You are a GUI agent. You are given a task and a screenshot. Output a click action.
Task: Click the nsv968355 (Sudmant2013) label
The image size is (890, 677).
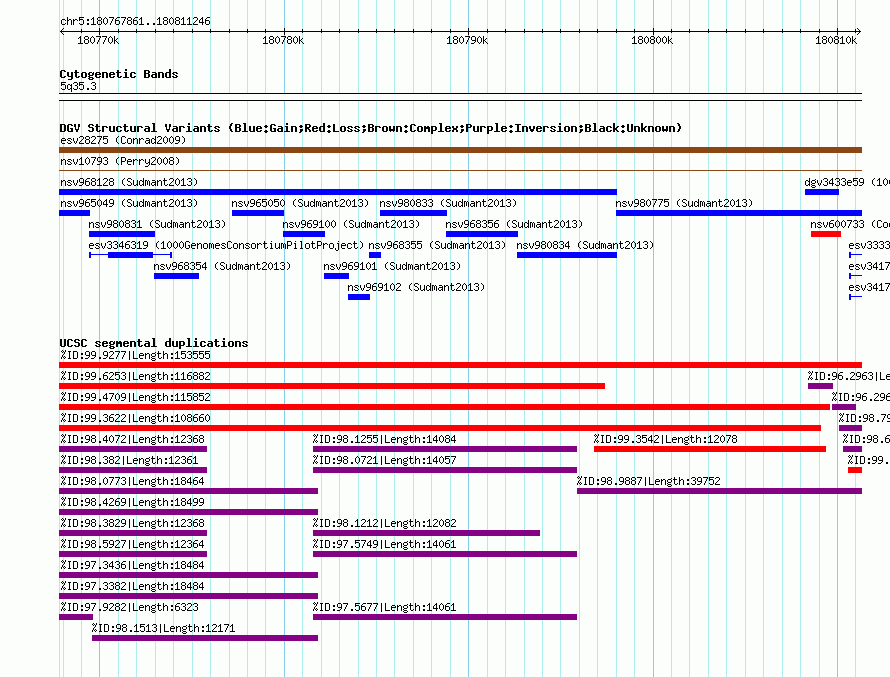click(x=437, y=245)
